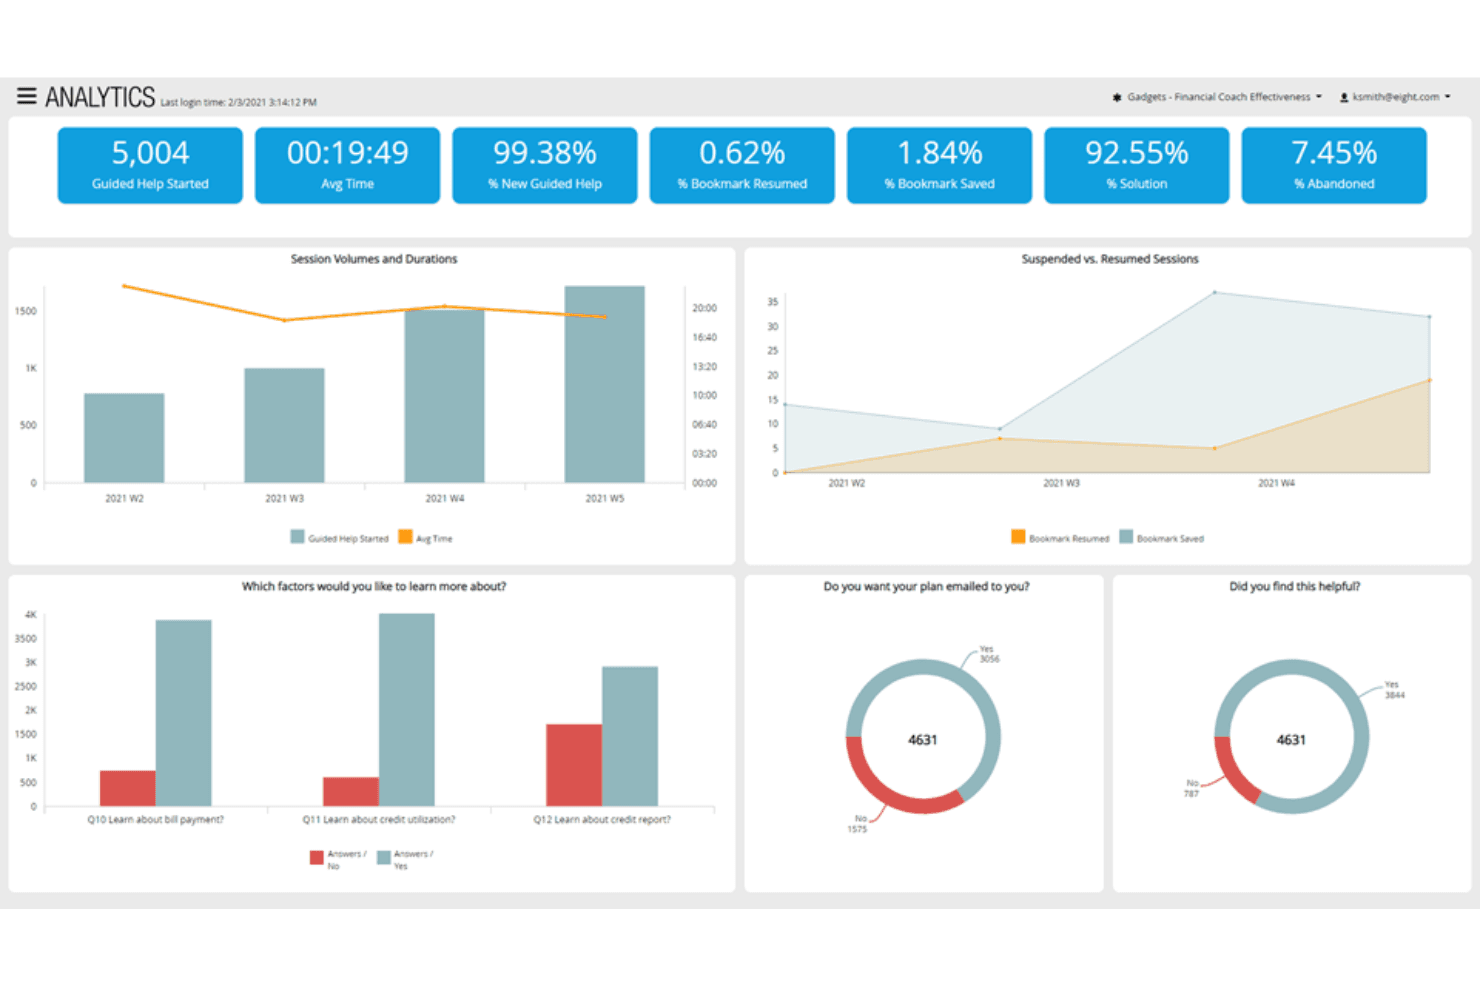Open the hamburger navigation menu

point(27,96)
